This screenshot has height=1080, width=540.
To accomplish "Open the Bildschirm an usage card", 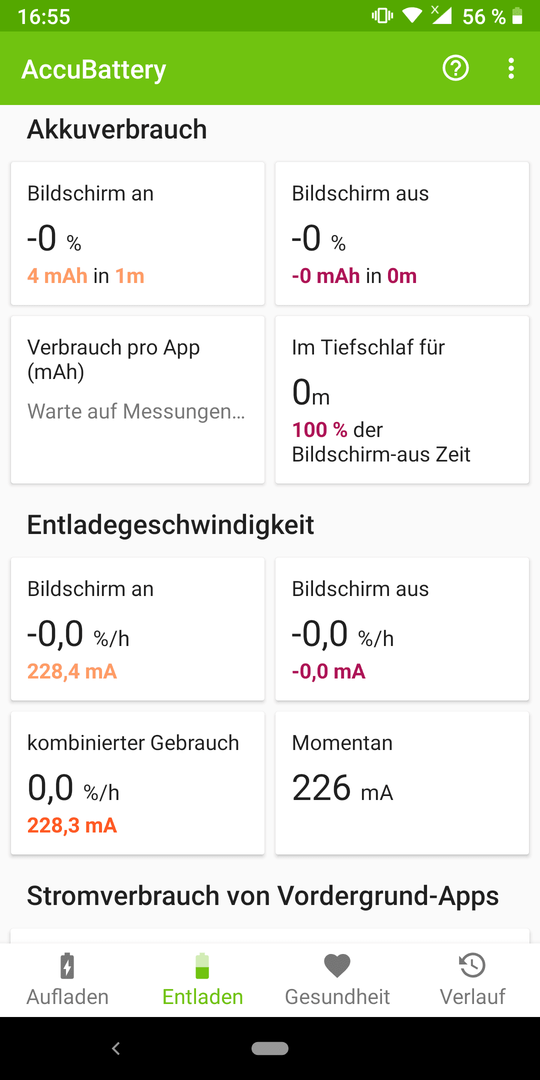I will (138, 233).
